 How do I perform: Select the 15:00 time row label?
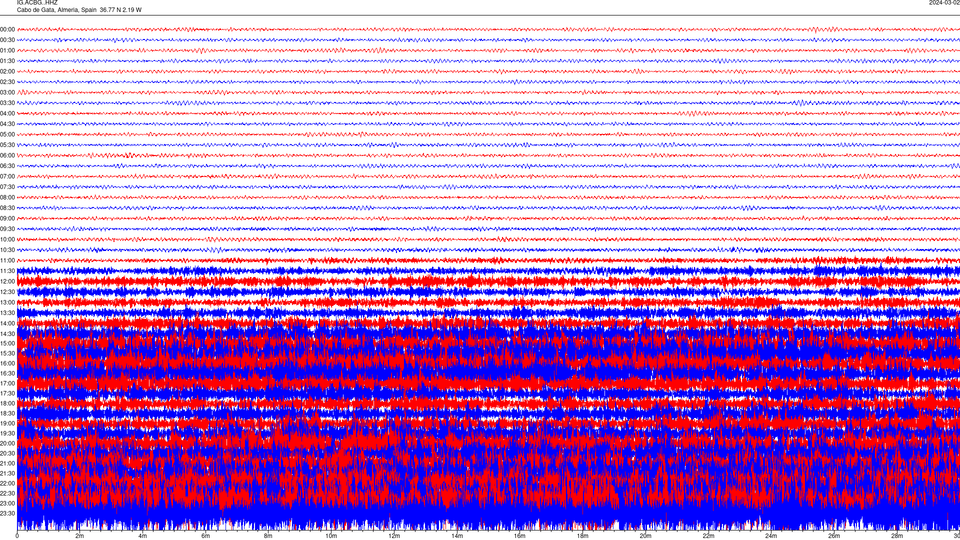7,343
